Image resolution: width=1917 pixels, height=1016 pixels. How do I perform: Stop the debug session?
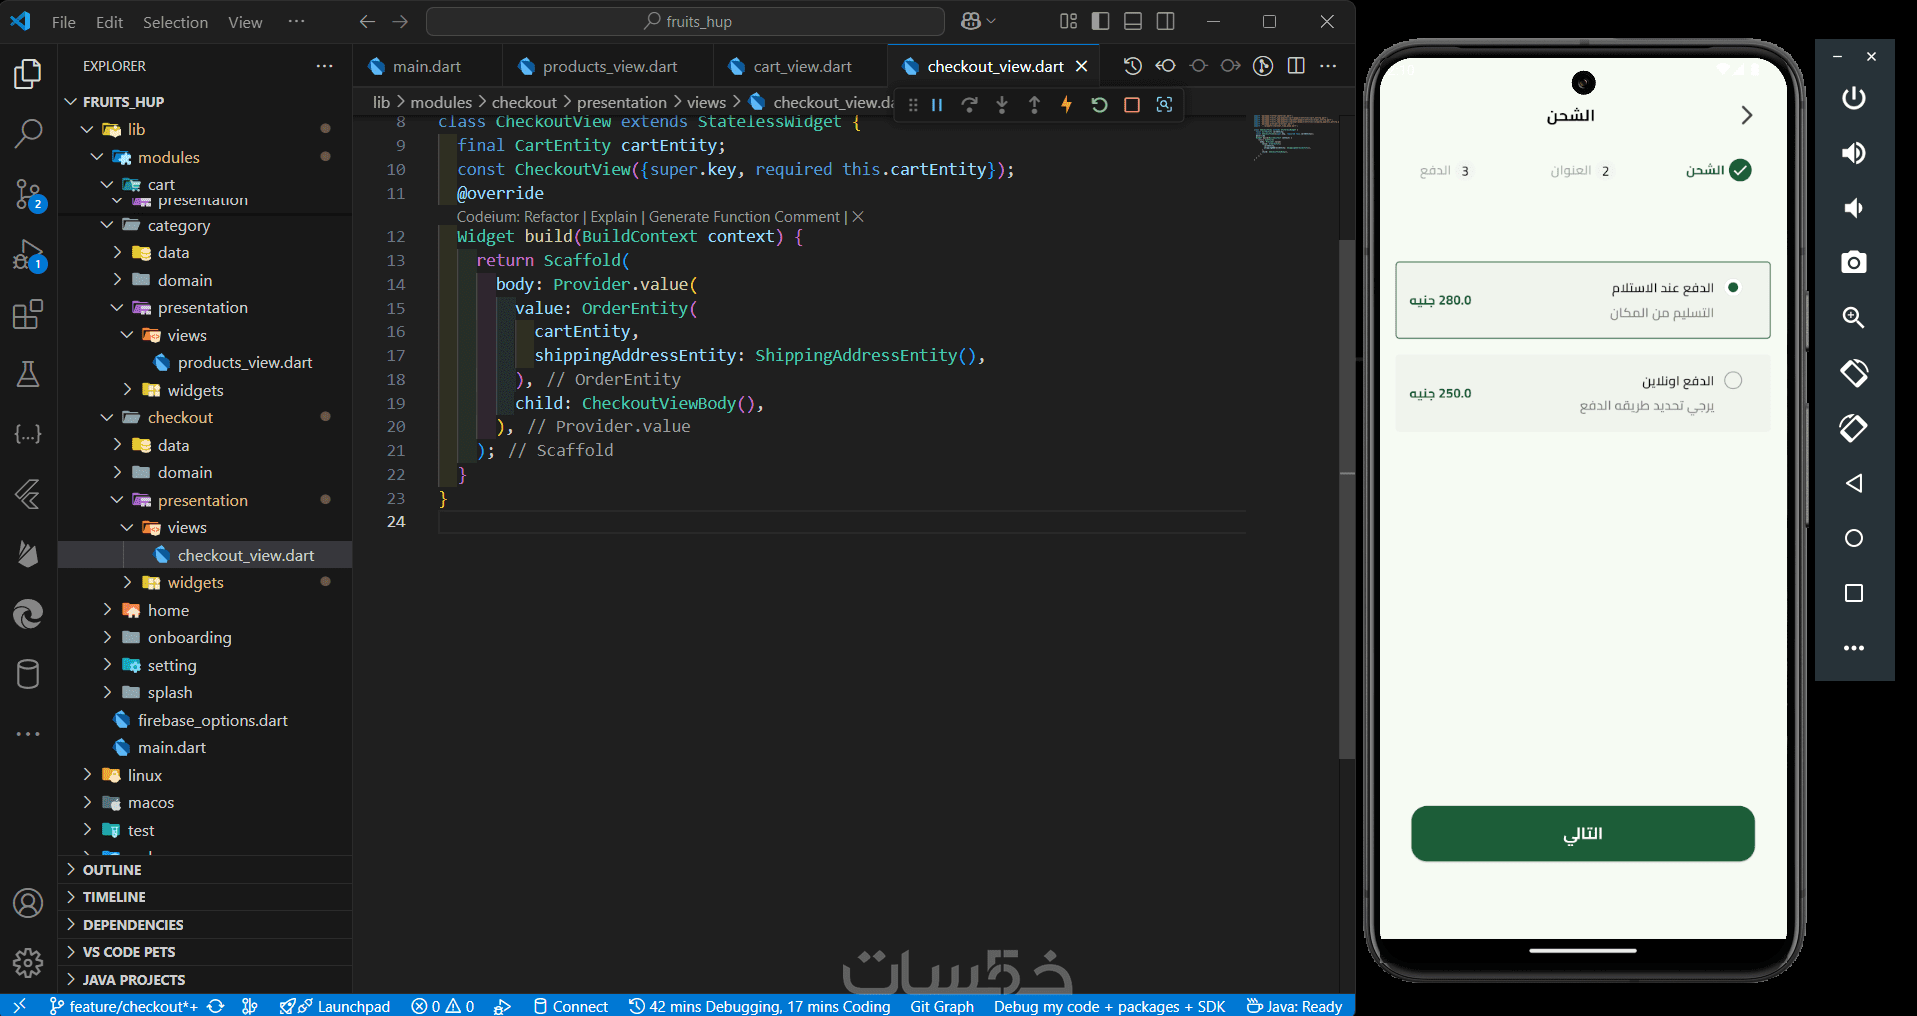1132,105
